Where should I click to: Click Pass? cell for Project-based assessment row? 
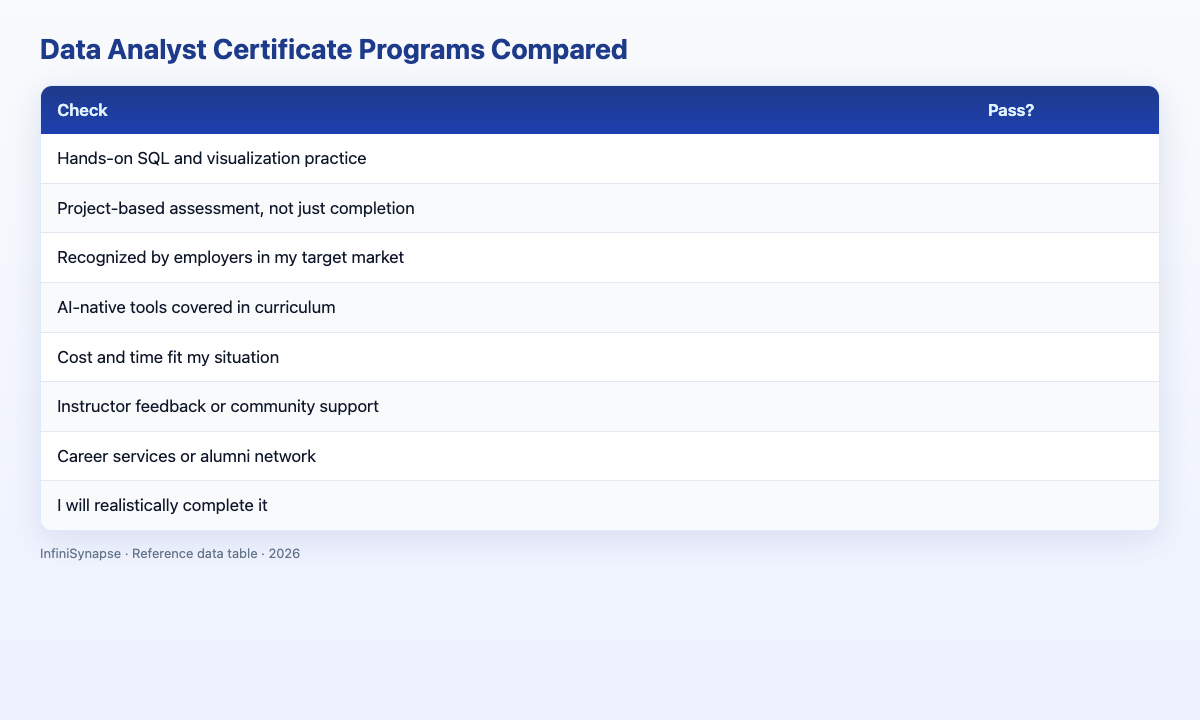(1065, 208)
